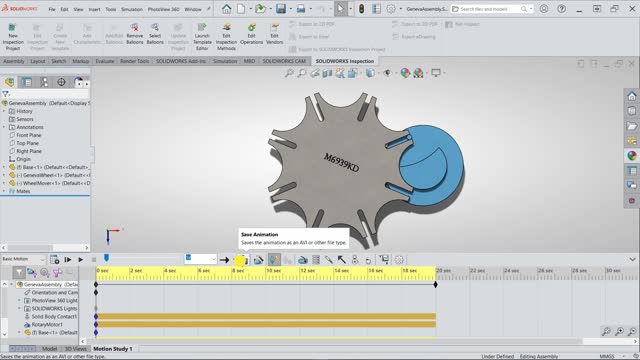Open the DimXpertManager crosshair tab icon

click(x=61, y=82)
